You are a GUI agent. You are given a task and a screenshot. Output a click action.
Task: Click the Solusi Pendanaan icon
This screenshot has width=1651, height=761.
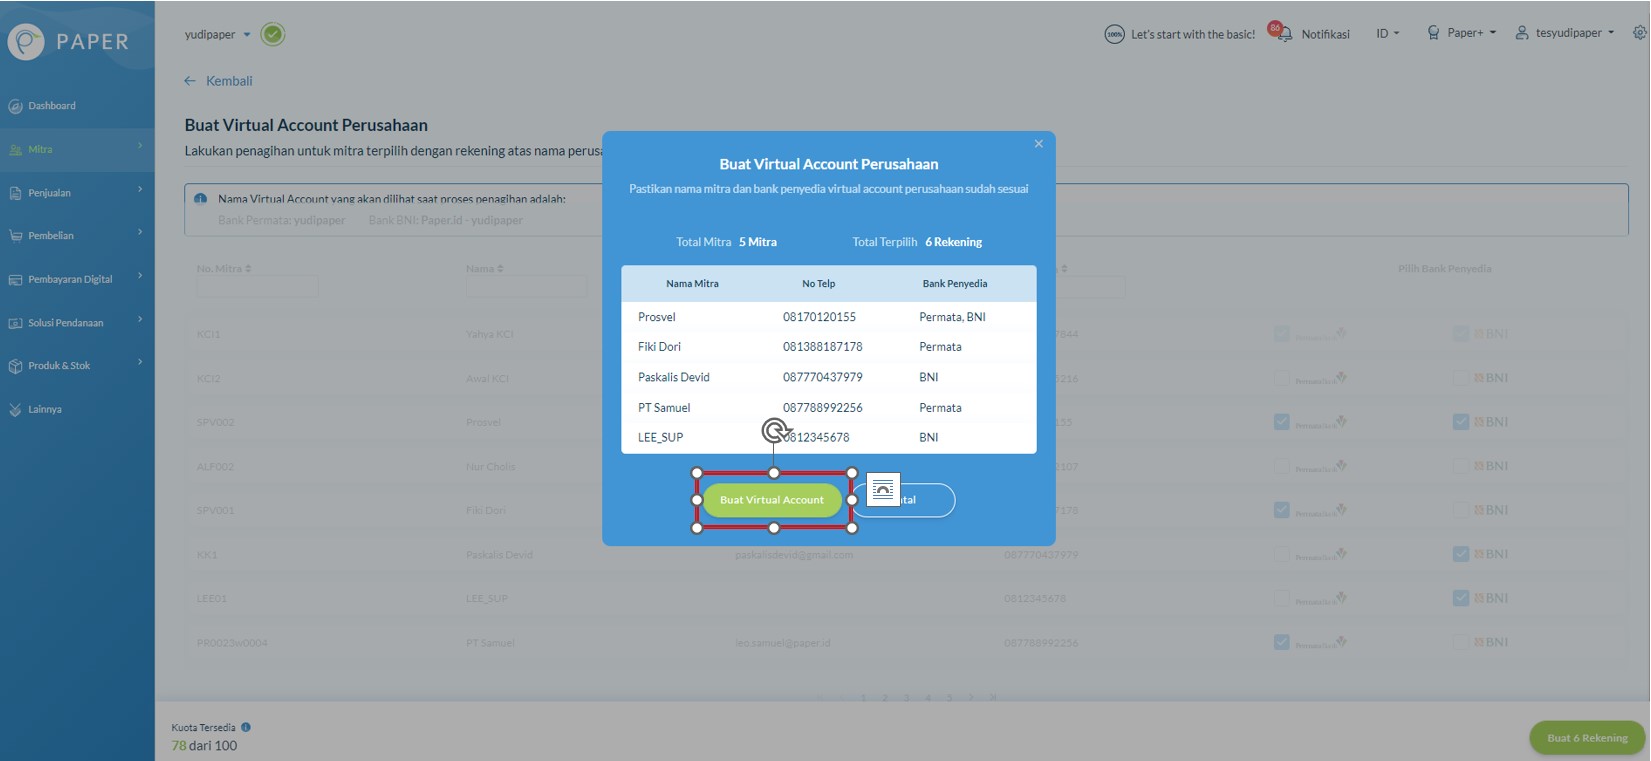pyautogui.click(x=15, y=323)
